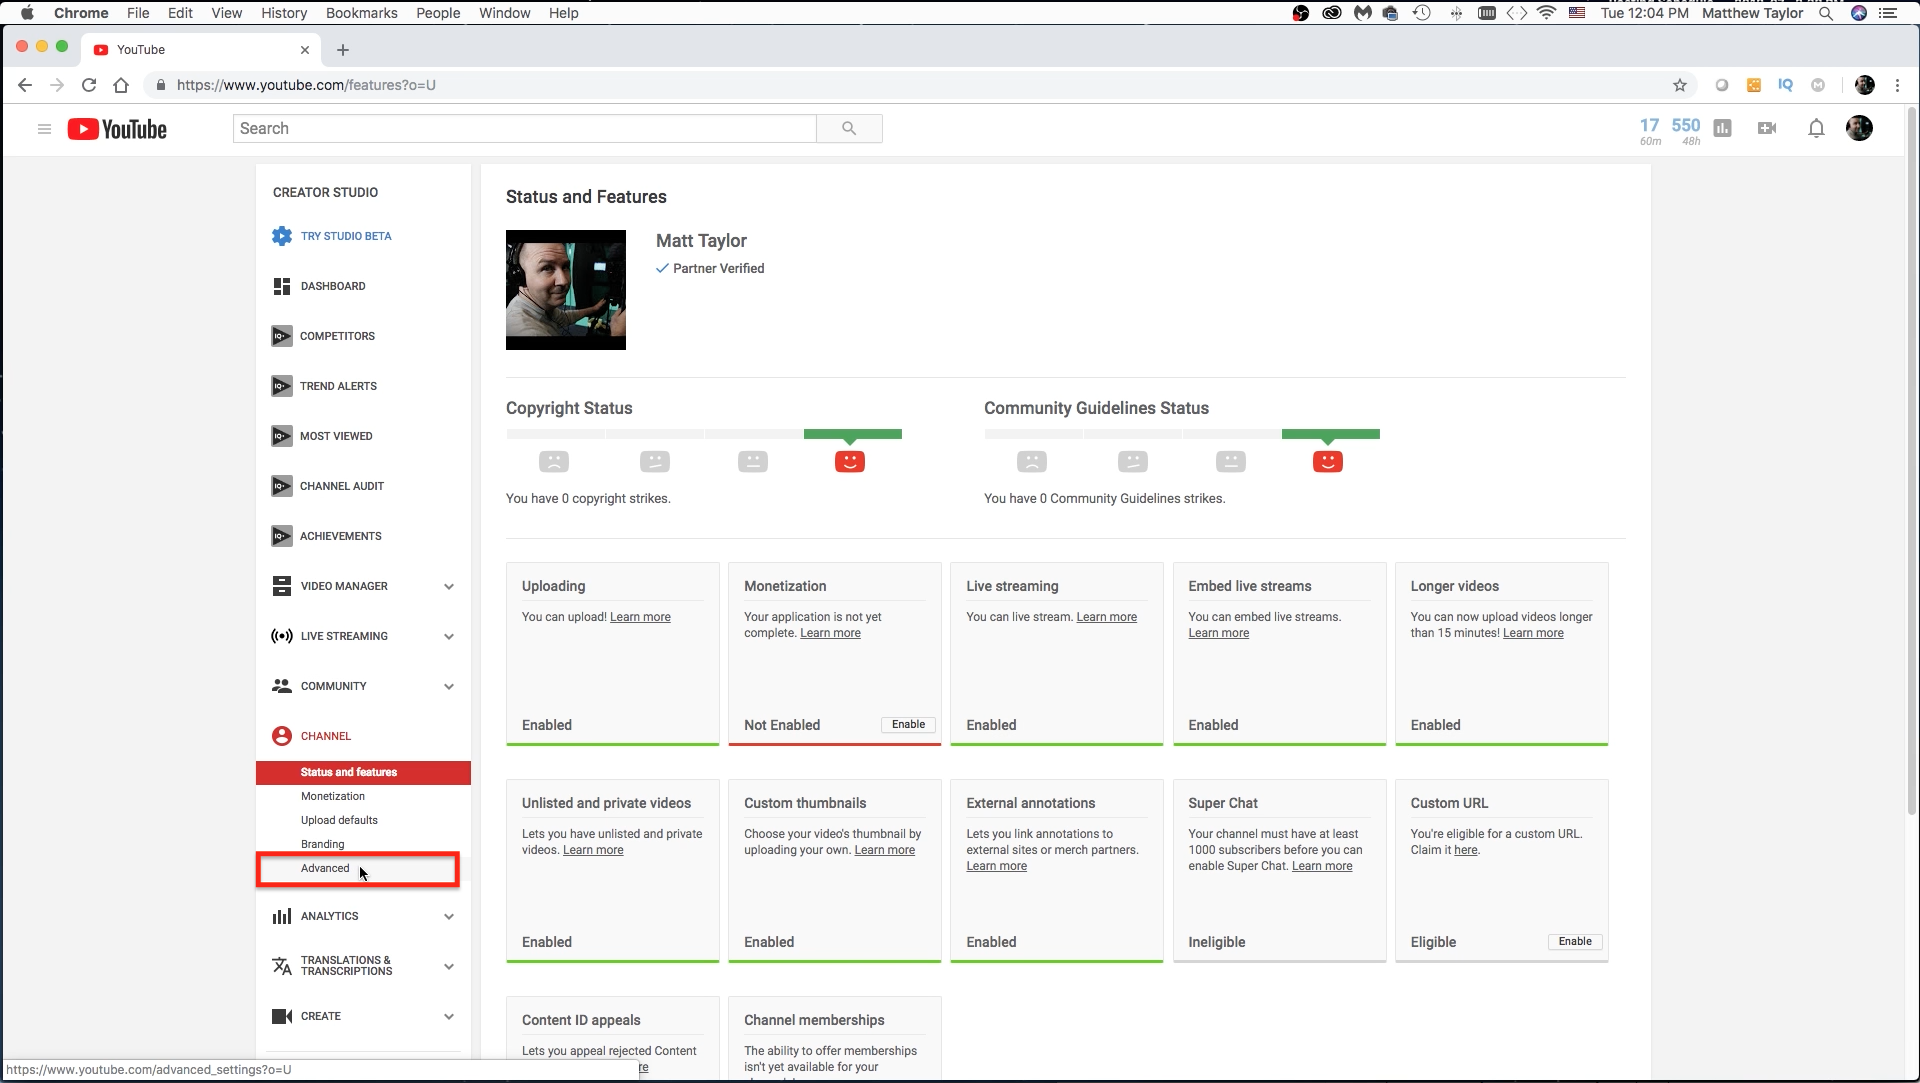The height and width of the screenshot is (1083, 1920).
Task: Click the search magnifier button
Action: (849, 128)
